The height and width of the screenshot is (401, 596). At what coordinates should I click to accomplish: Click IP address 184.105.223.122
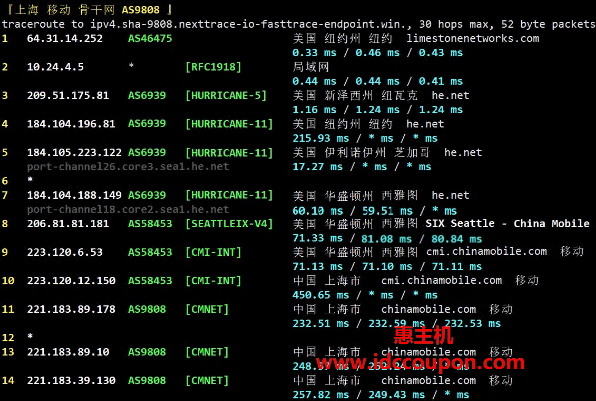74,152
